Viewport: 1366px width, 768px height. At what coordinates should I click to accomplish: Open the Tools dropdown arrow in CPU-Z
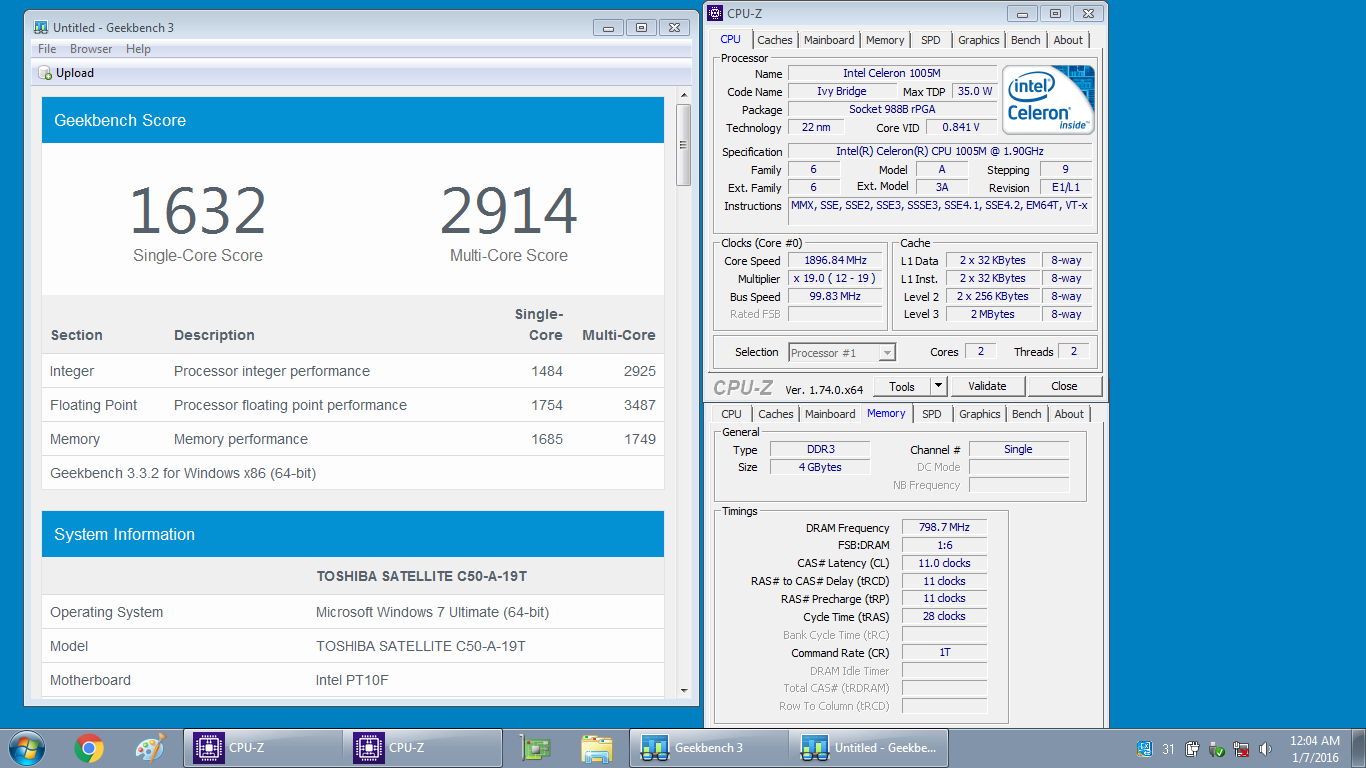pyautogui.click(x=938, y=386)
